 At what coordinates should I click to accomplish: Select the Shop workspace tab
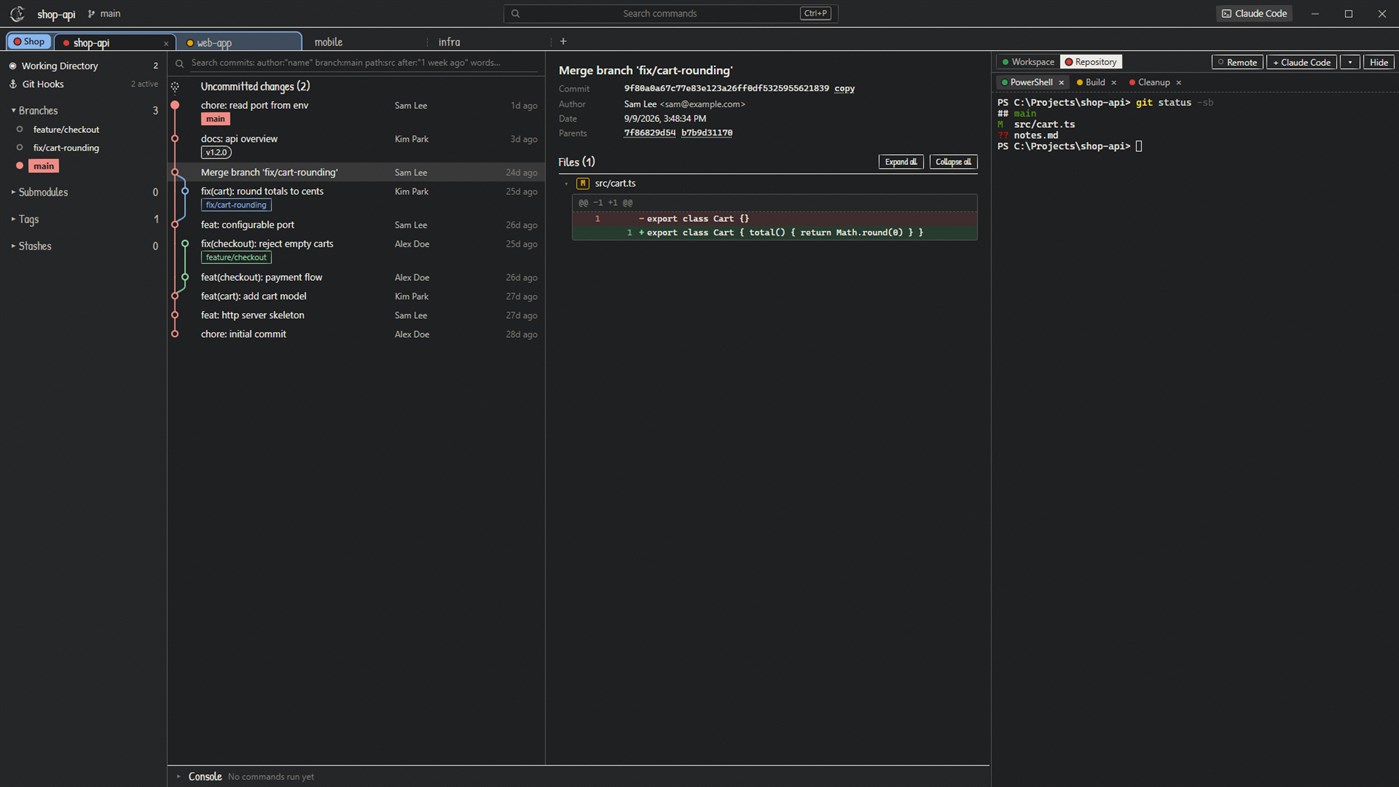click(x=29, y=42)
